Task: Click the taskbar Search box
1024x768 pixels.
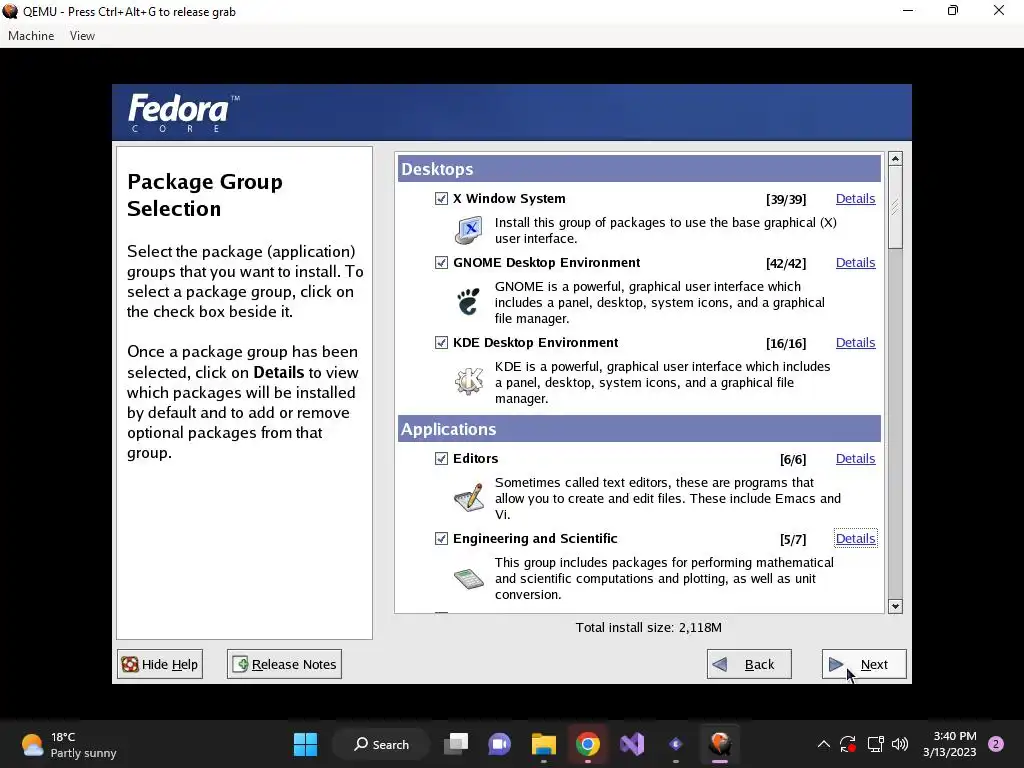Action: (x=381, y=744)
